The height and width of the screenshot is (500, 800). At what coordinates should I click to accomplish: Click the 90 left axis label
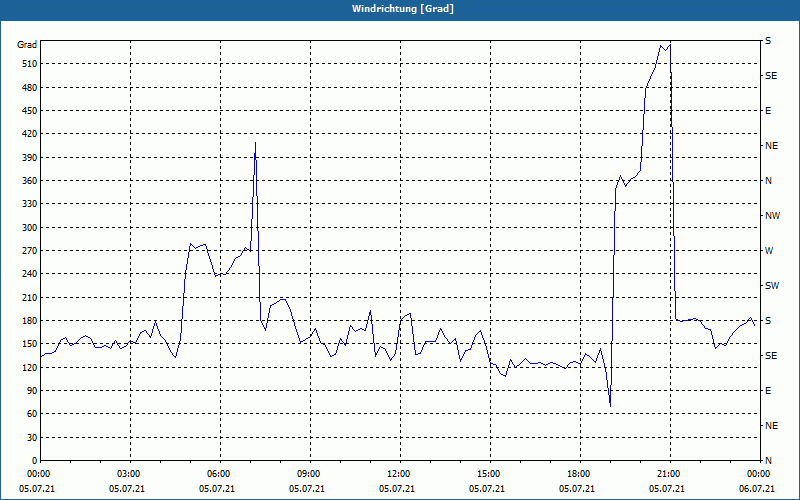coord(32,391)
